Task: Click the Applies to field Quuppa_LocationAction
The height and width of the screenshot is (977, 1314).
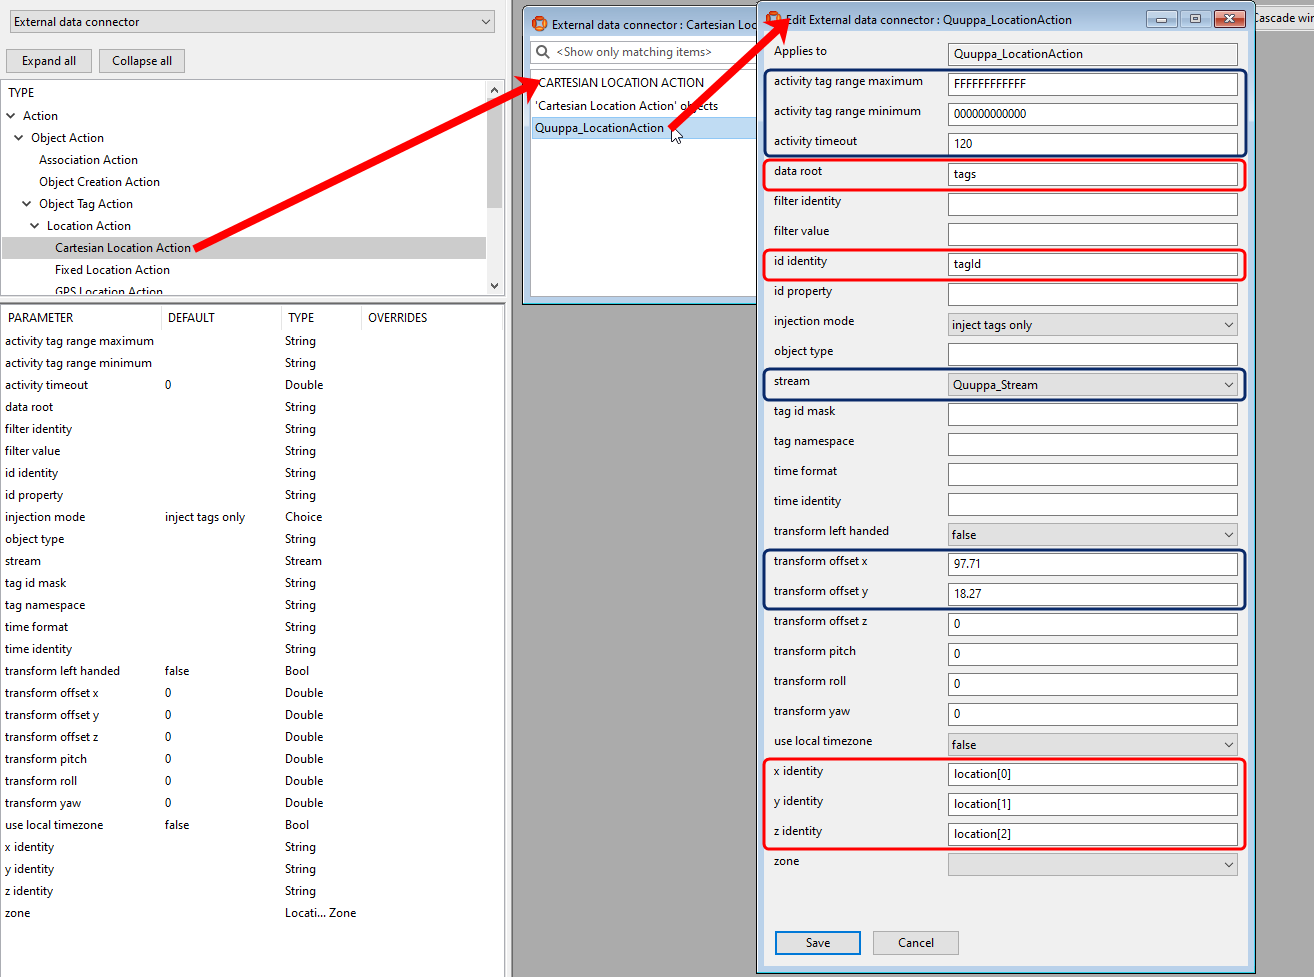Action: (x=1092, y=54)
